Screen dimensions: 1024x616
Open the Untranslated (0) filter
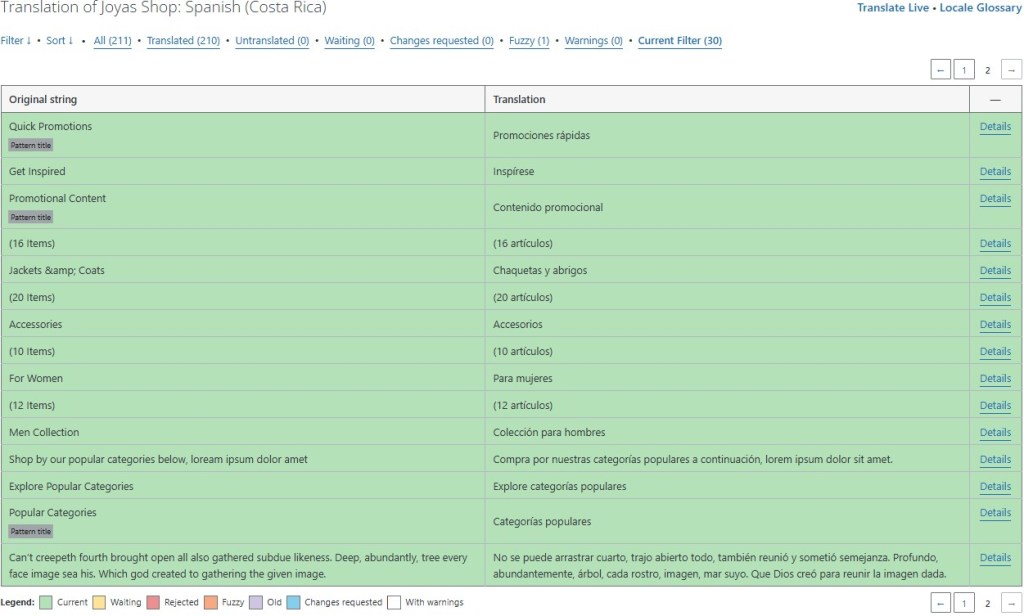272,41
